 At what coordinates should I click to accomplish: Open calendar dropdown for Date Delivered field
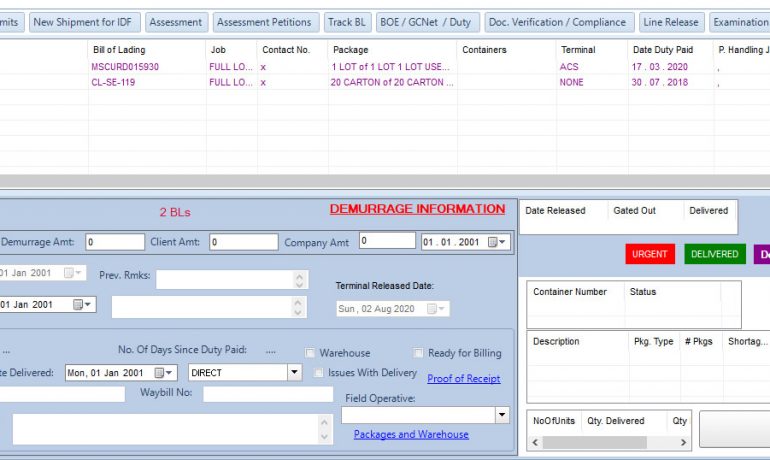(x=168, y=373)
